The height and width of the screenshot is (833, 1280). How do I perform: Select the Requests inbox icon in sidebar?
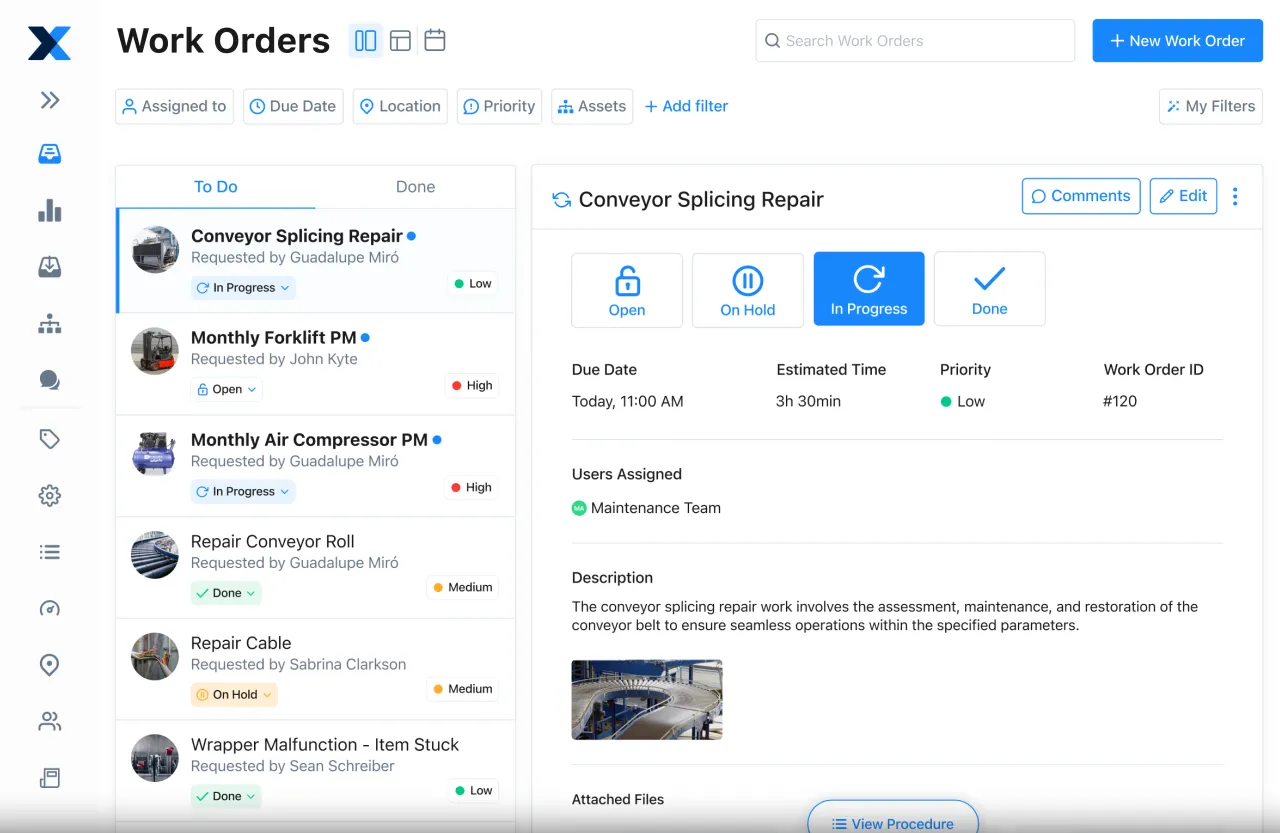[x=49, y=266]
